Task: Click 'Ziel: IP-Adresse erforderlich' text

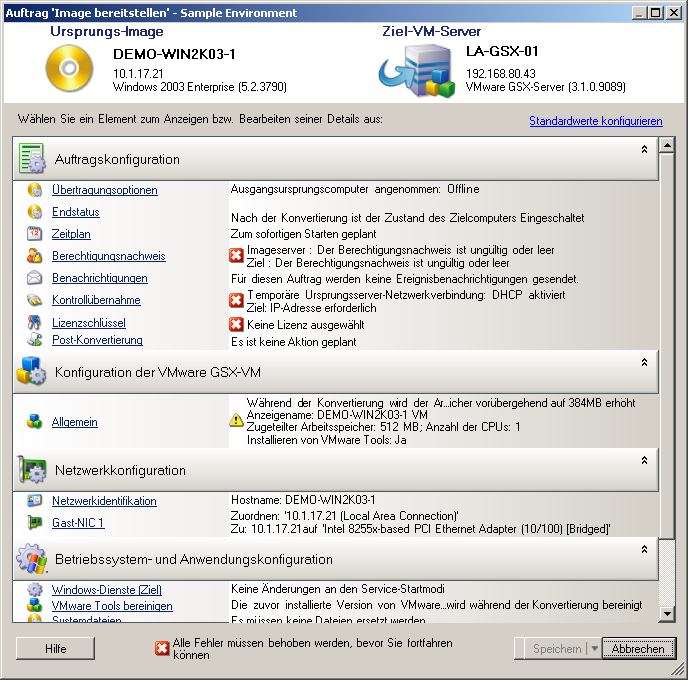Action: 312,308
